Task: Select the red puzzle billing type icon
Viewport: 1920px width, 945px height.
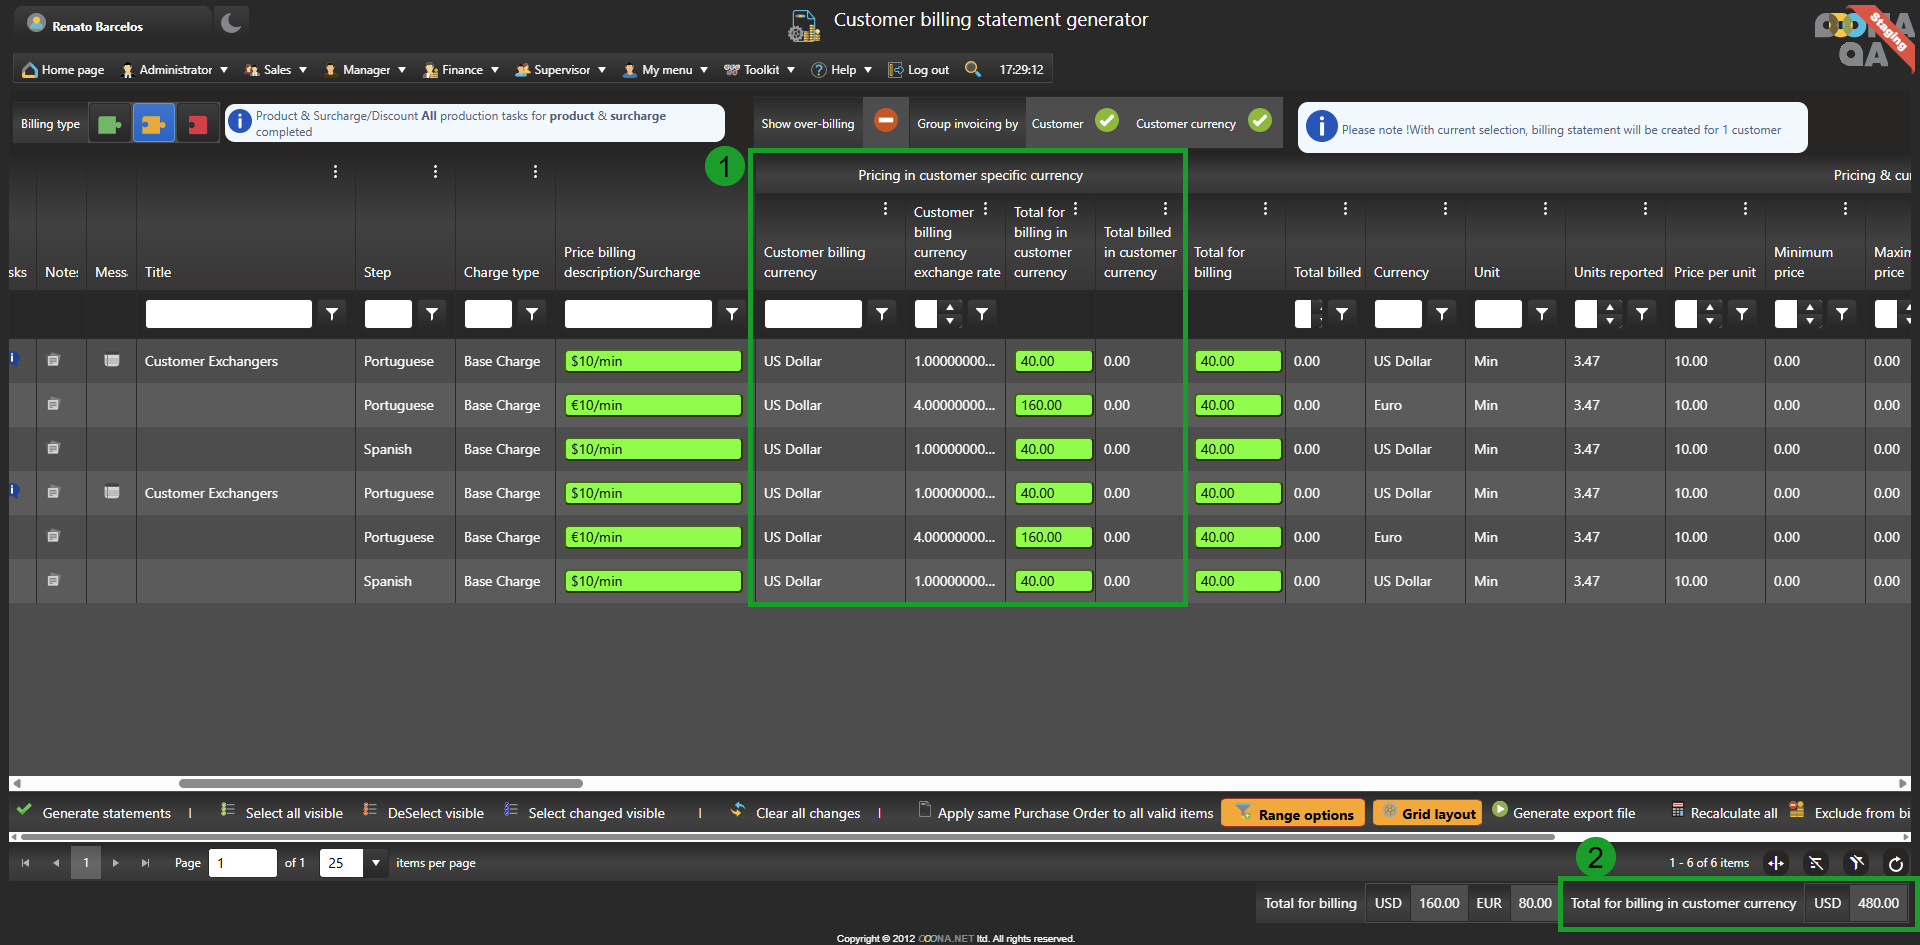Action: pos(198,124)
